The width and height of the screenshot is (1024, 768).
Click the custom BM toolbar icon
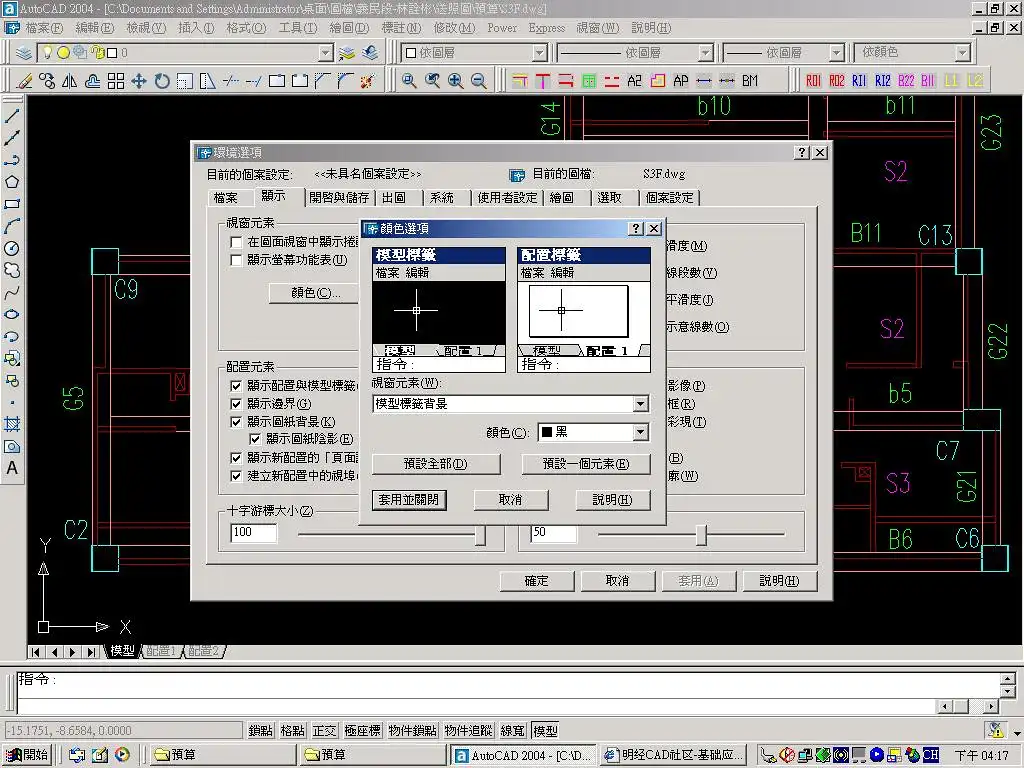click(750, 81)
